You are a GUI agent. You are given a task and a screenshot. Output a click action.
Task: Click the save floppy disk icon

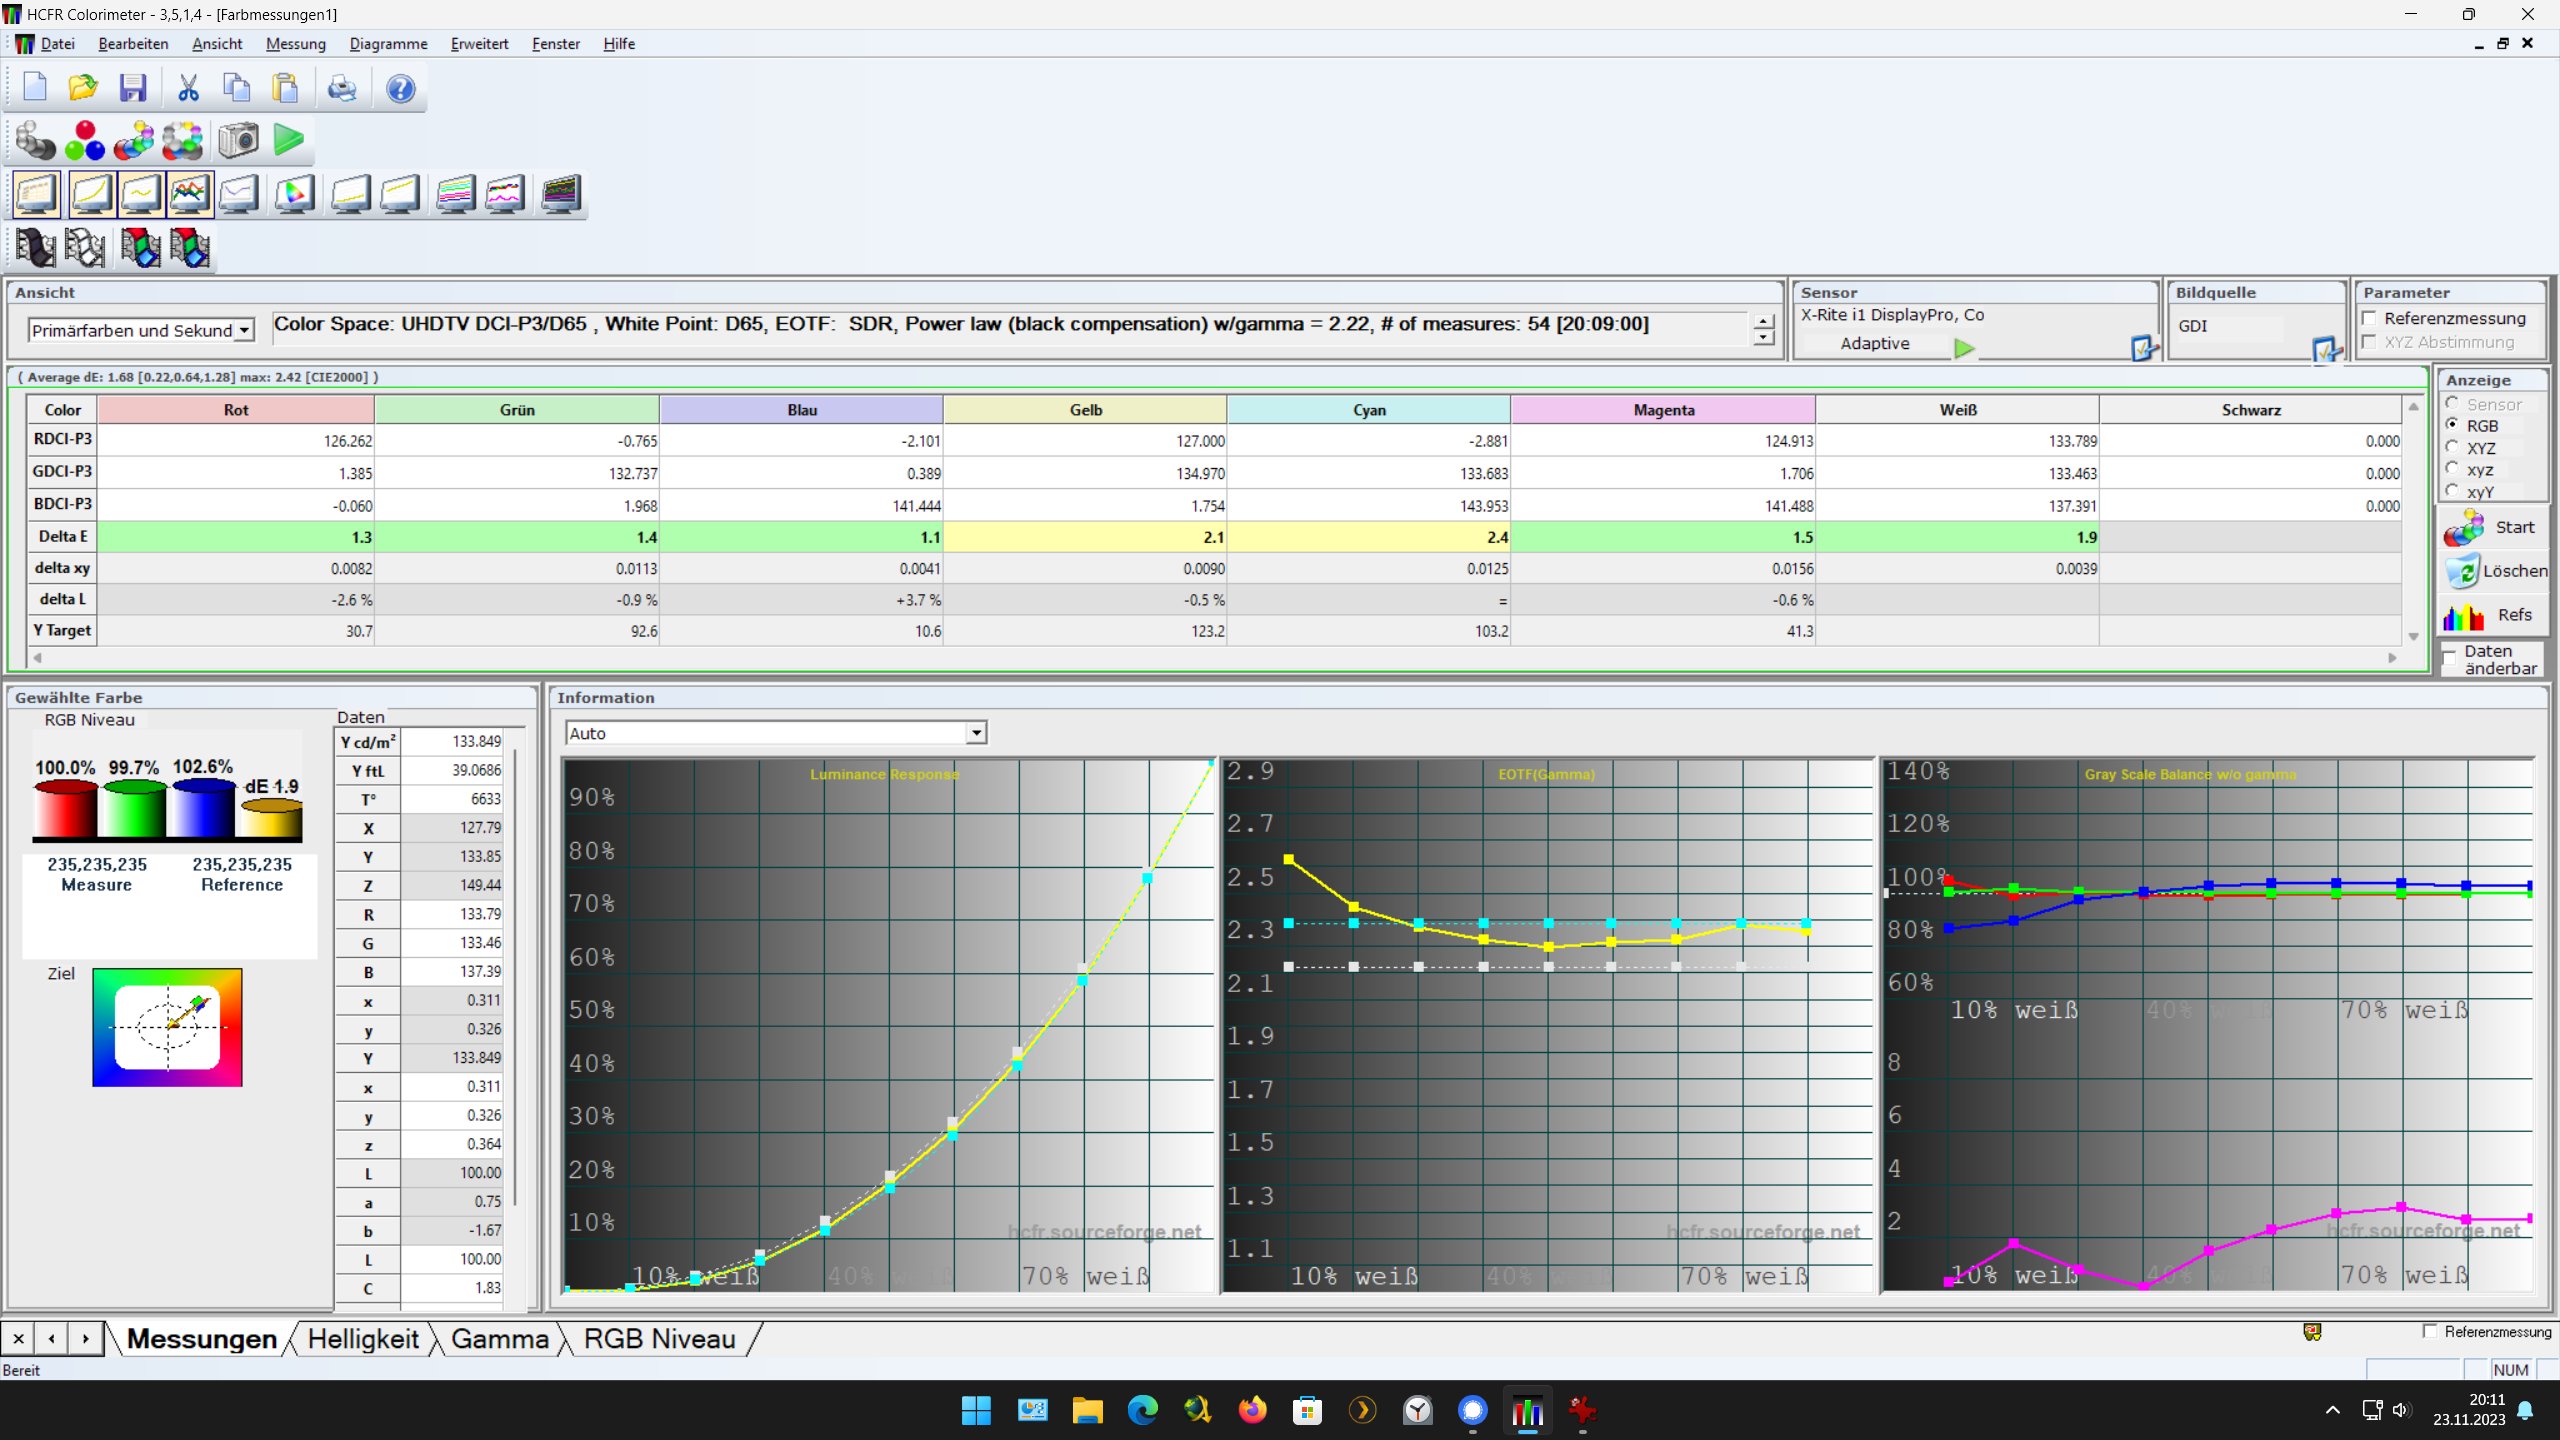click(x=133, y=89)
